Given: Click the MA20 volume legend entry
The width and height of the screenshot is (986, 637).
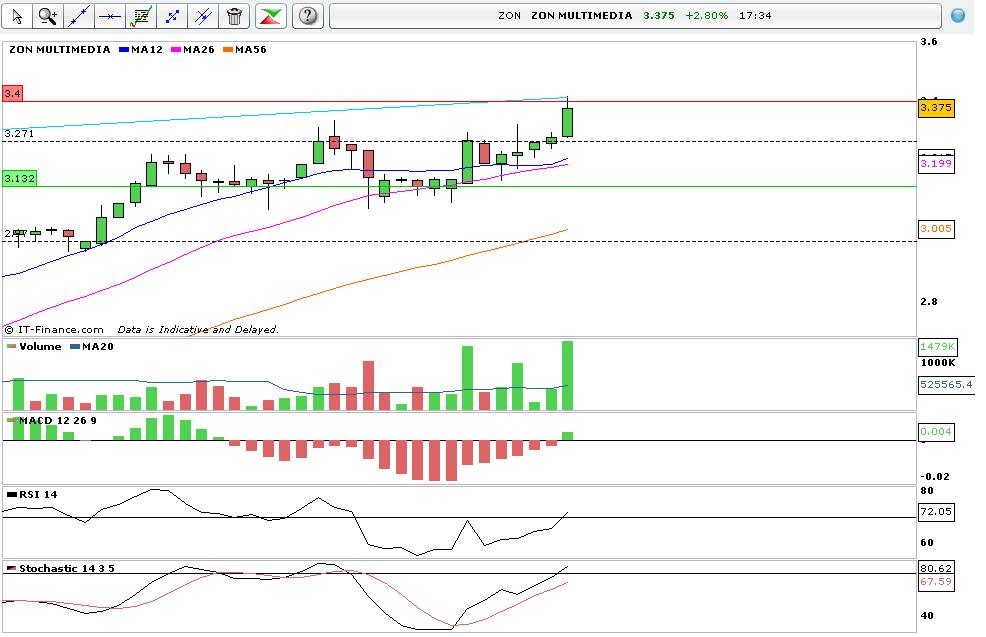Looking at the screenshot, I should coord(92,346).
